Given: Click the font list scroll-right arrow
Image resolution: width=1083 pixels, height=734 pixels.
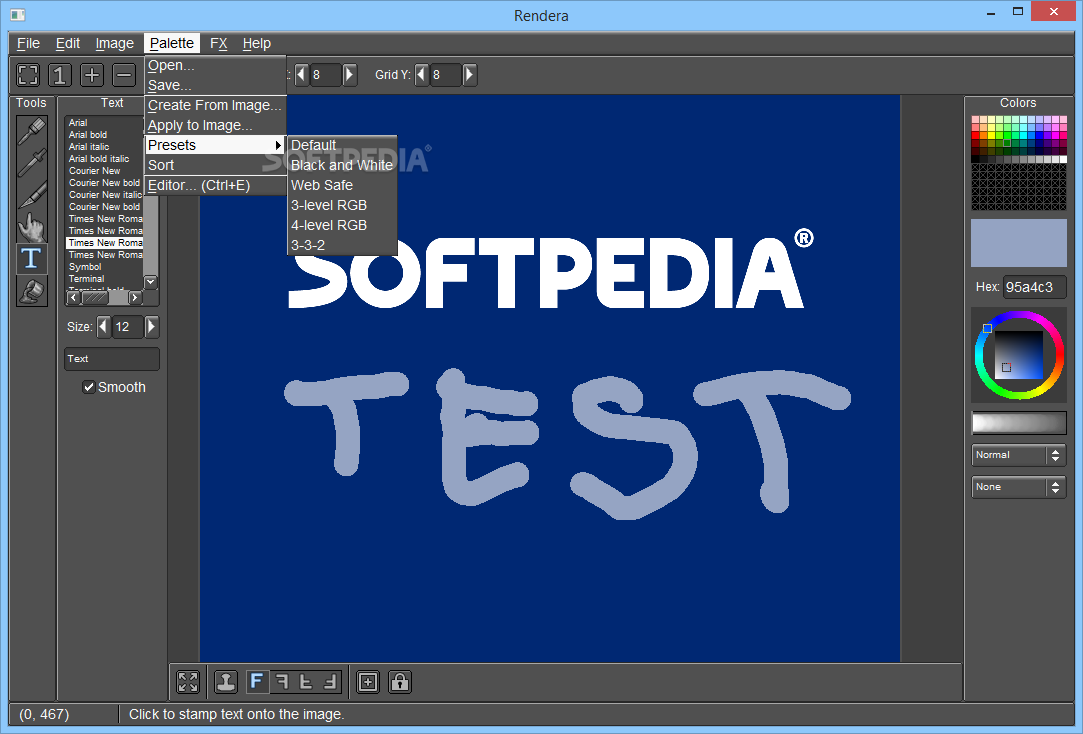Looking at the screenshot, I should coord(135,298).
